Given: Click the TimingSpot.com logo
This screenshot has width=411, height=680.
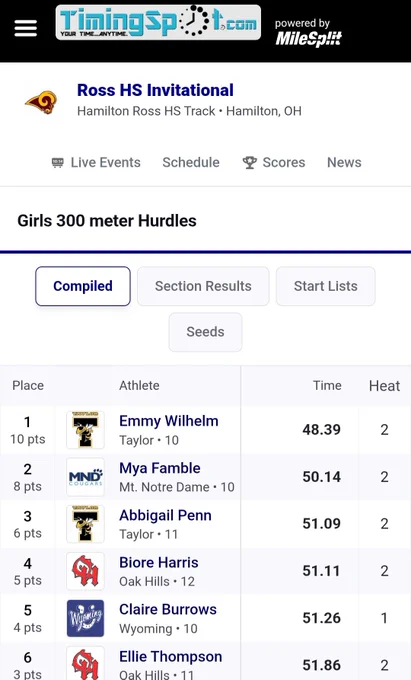Looking at the screenshot, I should [x=158, y=23].
